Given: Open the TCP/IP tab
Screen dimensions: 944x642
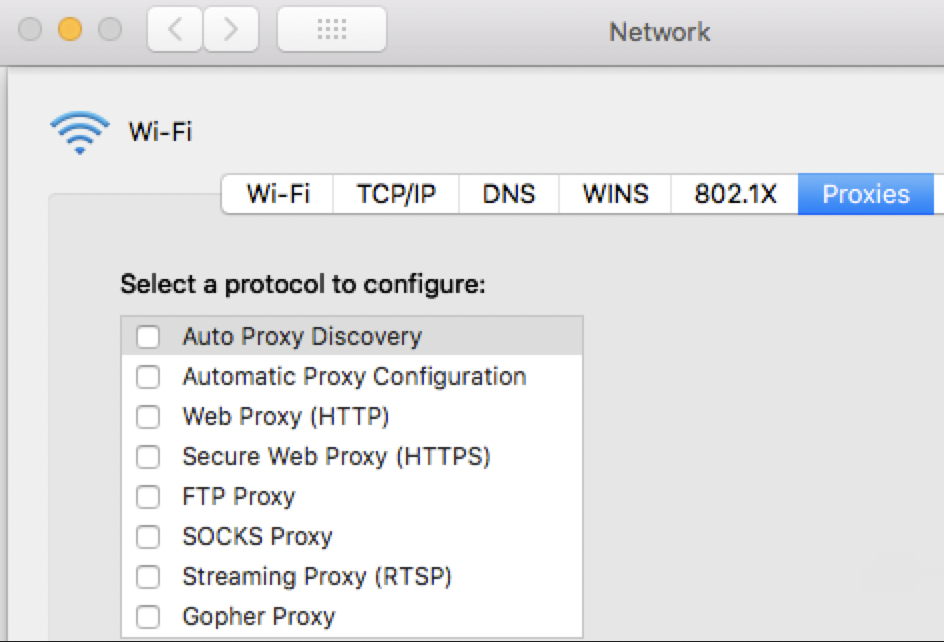Looking at the screenshot, I should pyautogui.click(x=396, y=194).
